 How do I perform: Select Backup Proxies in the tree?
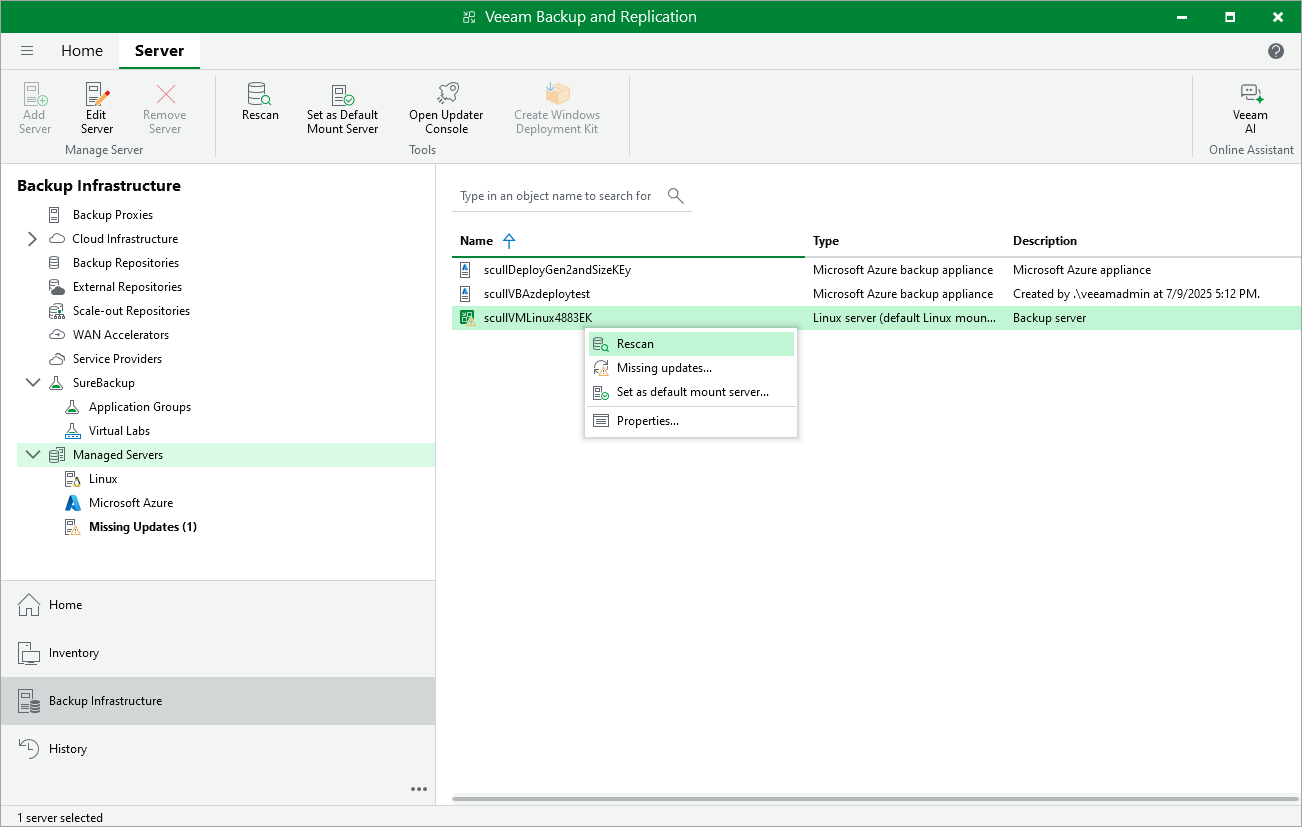coord(113,215)
